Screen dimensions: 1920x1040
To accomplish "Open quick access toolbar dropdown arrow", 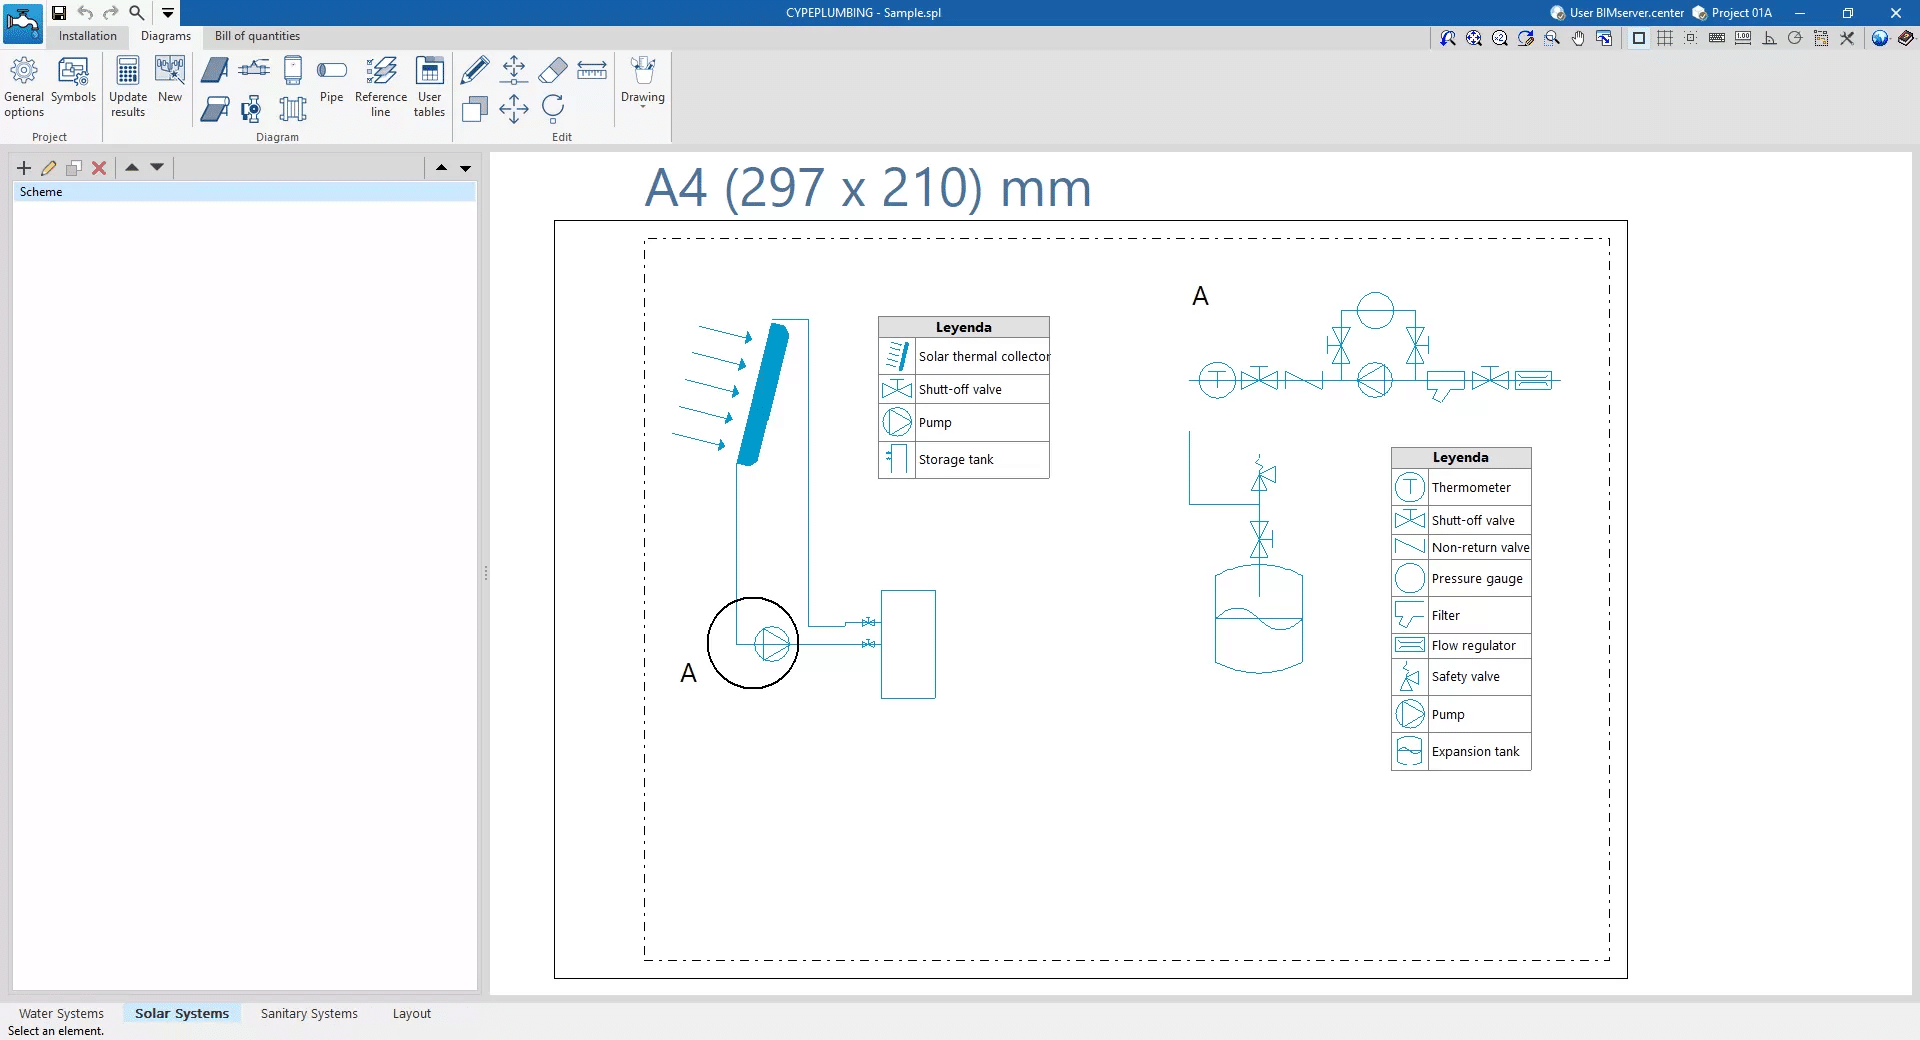I will [x=168, y=13].
